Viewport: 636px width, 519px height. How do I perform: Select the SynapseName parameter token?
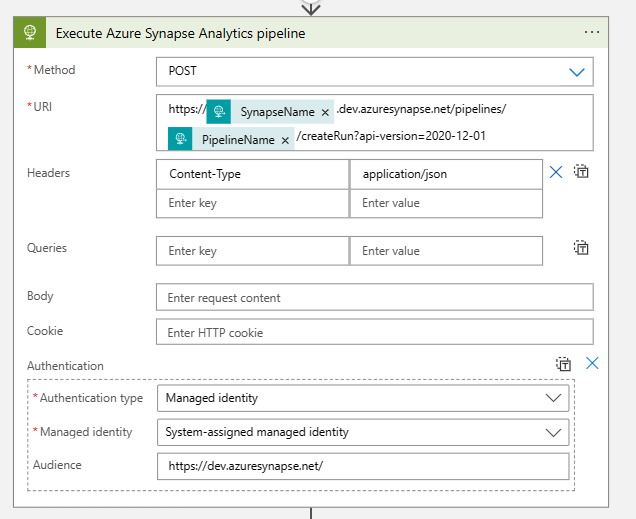270,112
